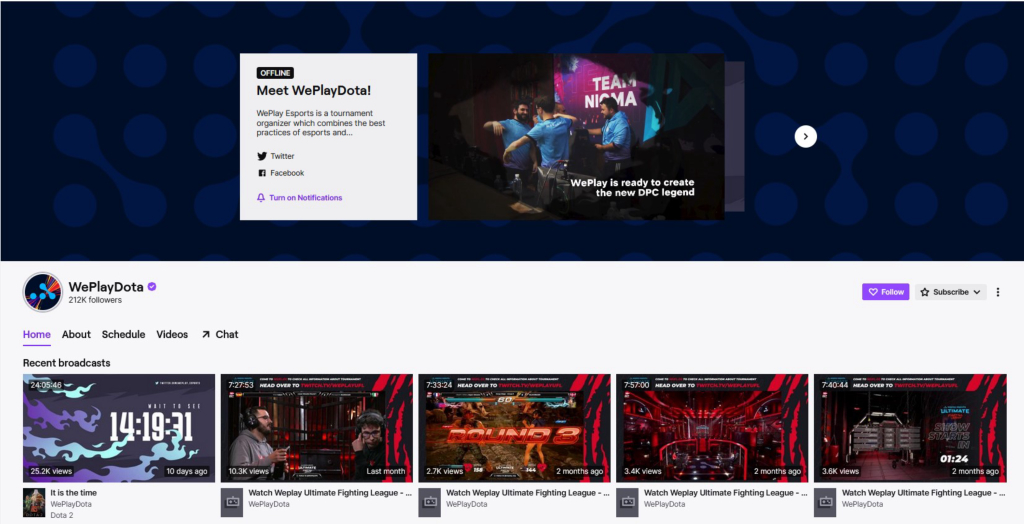
Task: Click the Dota 2 game box art
Action: coord(34,502)
